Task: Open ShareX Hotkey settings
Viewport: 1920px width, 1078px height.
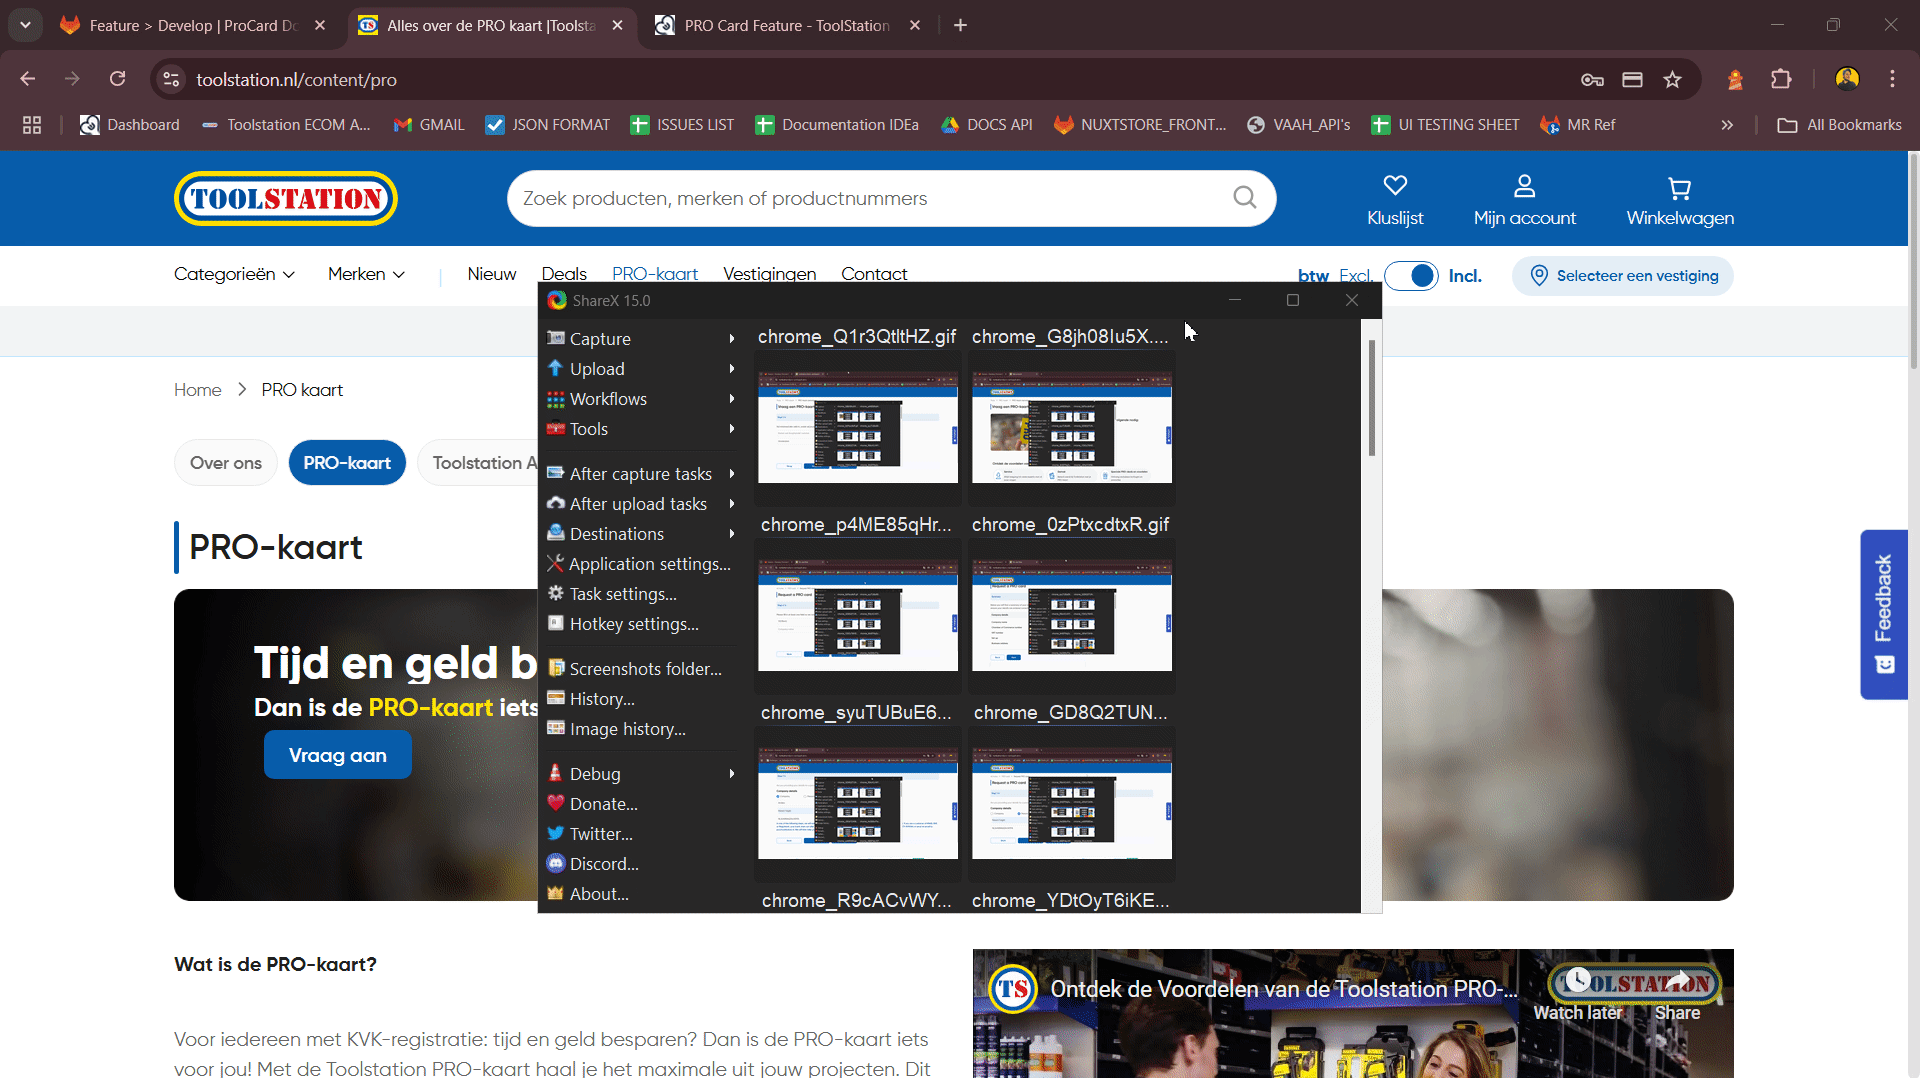Action: pos(633,624)
